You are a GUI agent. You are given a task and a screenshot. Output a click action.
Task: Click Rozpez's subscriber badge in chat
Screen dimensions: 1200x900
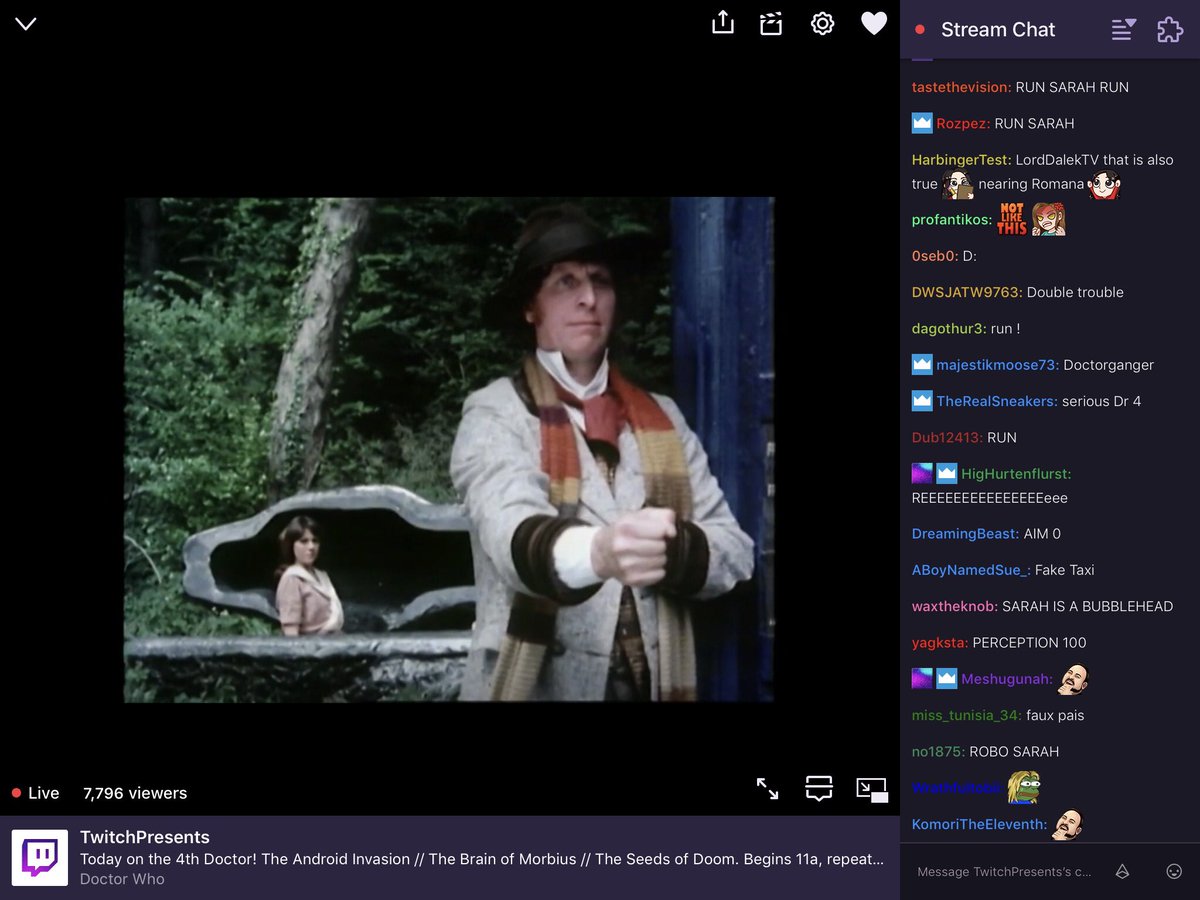pos(921,123)
